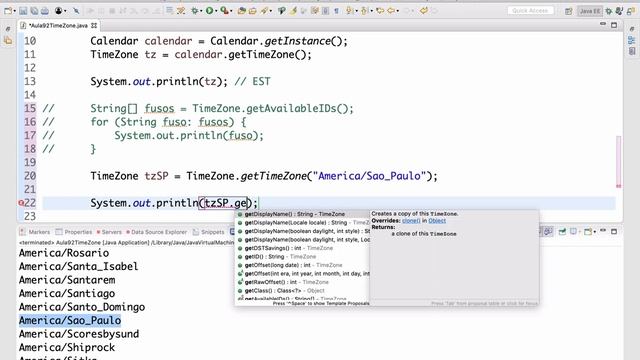Click the Previous Annotation icon
This screenshot has width=640, height=360.
pyautogui.click(x=364, y=11)
